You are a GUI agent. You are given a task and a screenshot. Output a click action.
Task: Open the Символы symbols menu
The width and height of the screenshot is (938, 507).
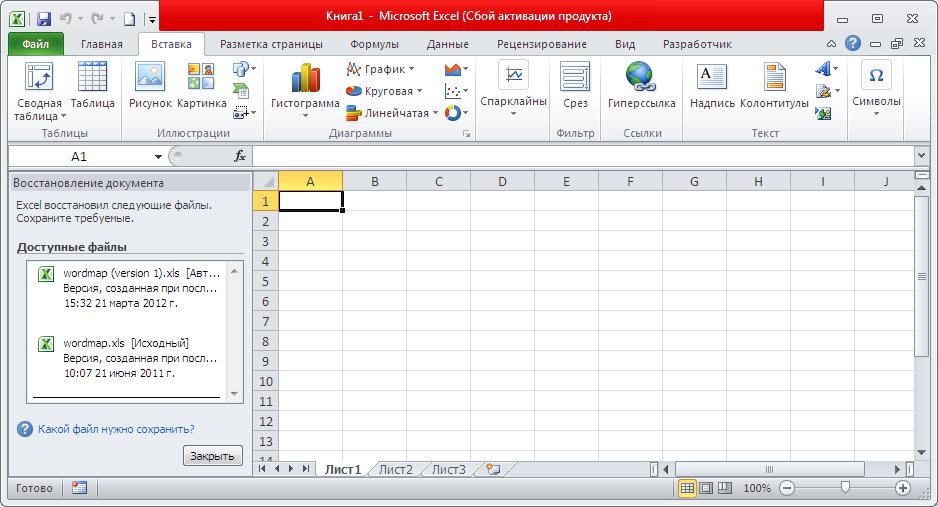[876, 88]
